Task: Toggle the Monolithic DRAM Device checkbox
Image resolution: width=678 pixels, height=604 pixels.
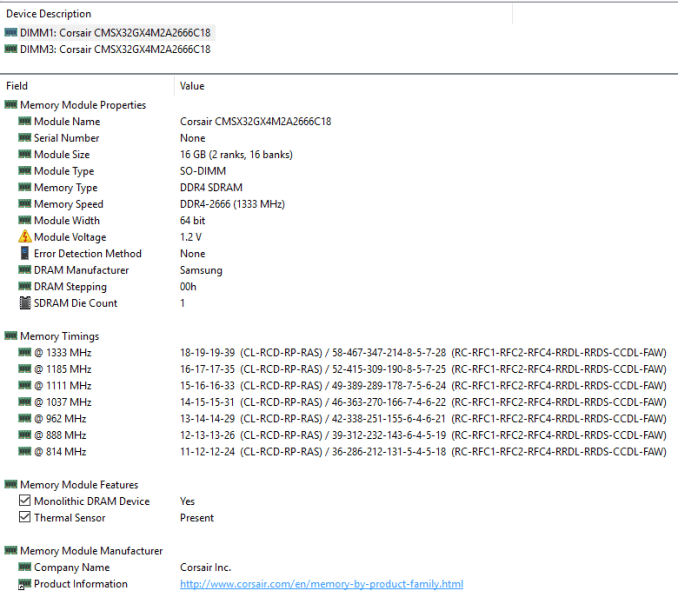Action: coord(25,501)
